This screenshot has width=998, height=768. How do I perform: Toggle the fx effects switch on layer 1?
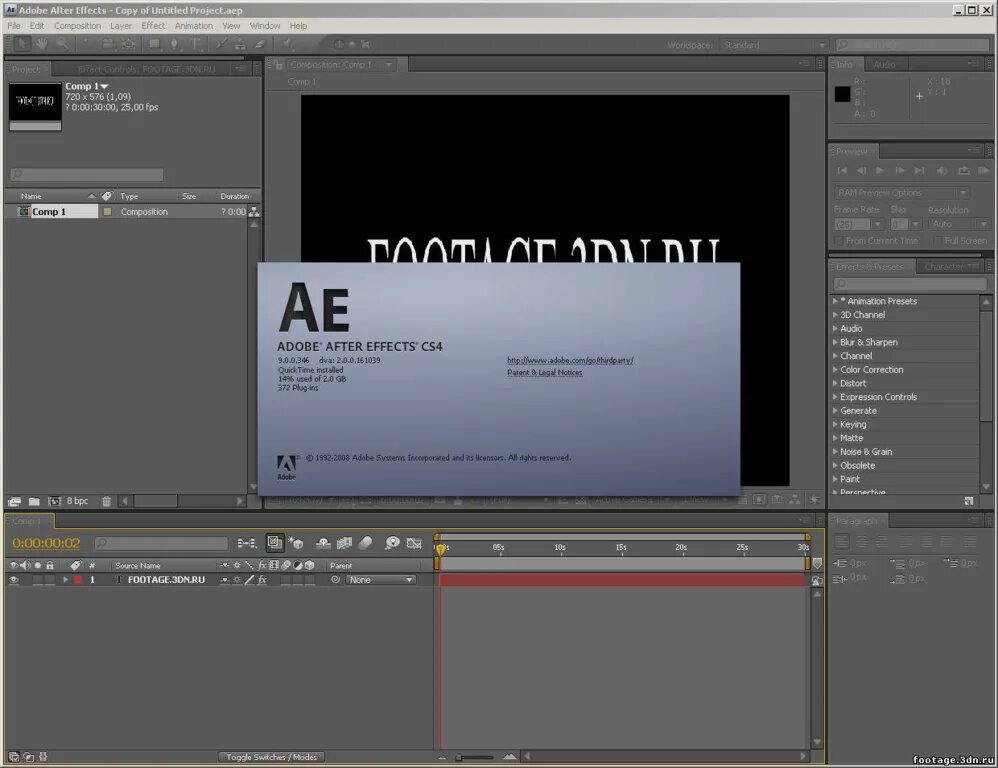coord(262,580)
